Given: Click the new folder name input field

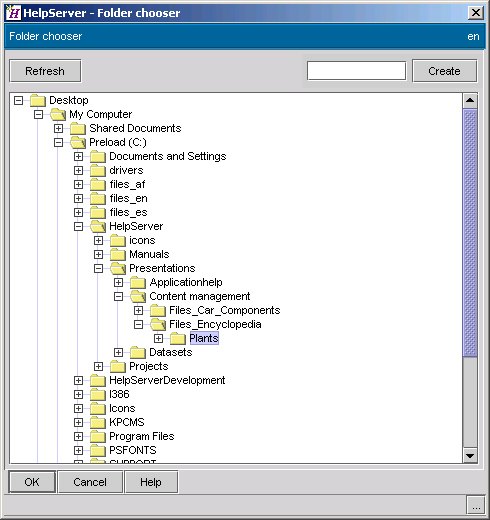Looking at the screenshot, I should (x=356, y=71).
